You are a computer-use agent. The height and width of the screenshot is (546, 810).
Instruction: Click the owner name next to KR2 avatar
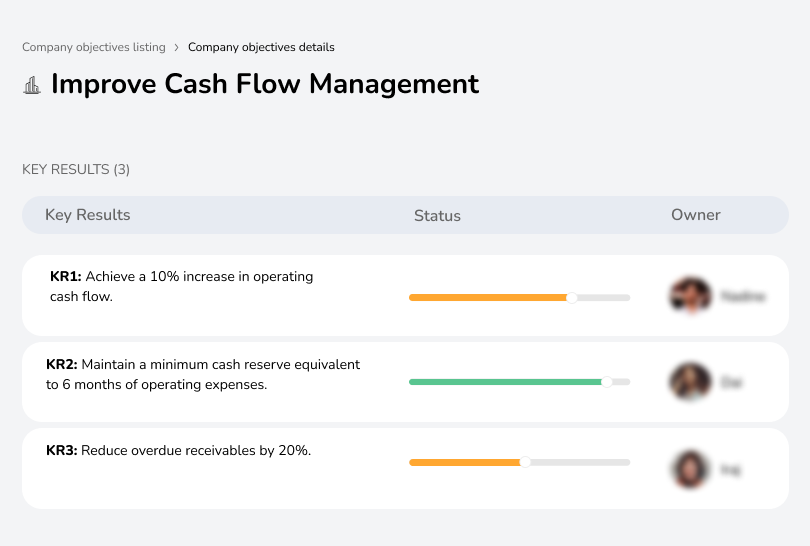pyautogui.click(x=731, y=382)
